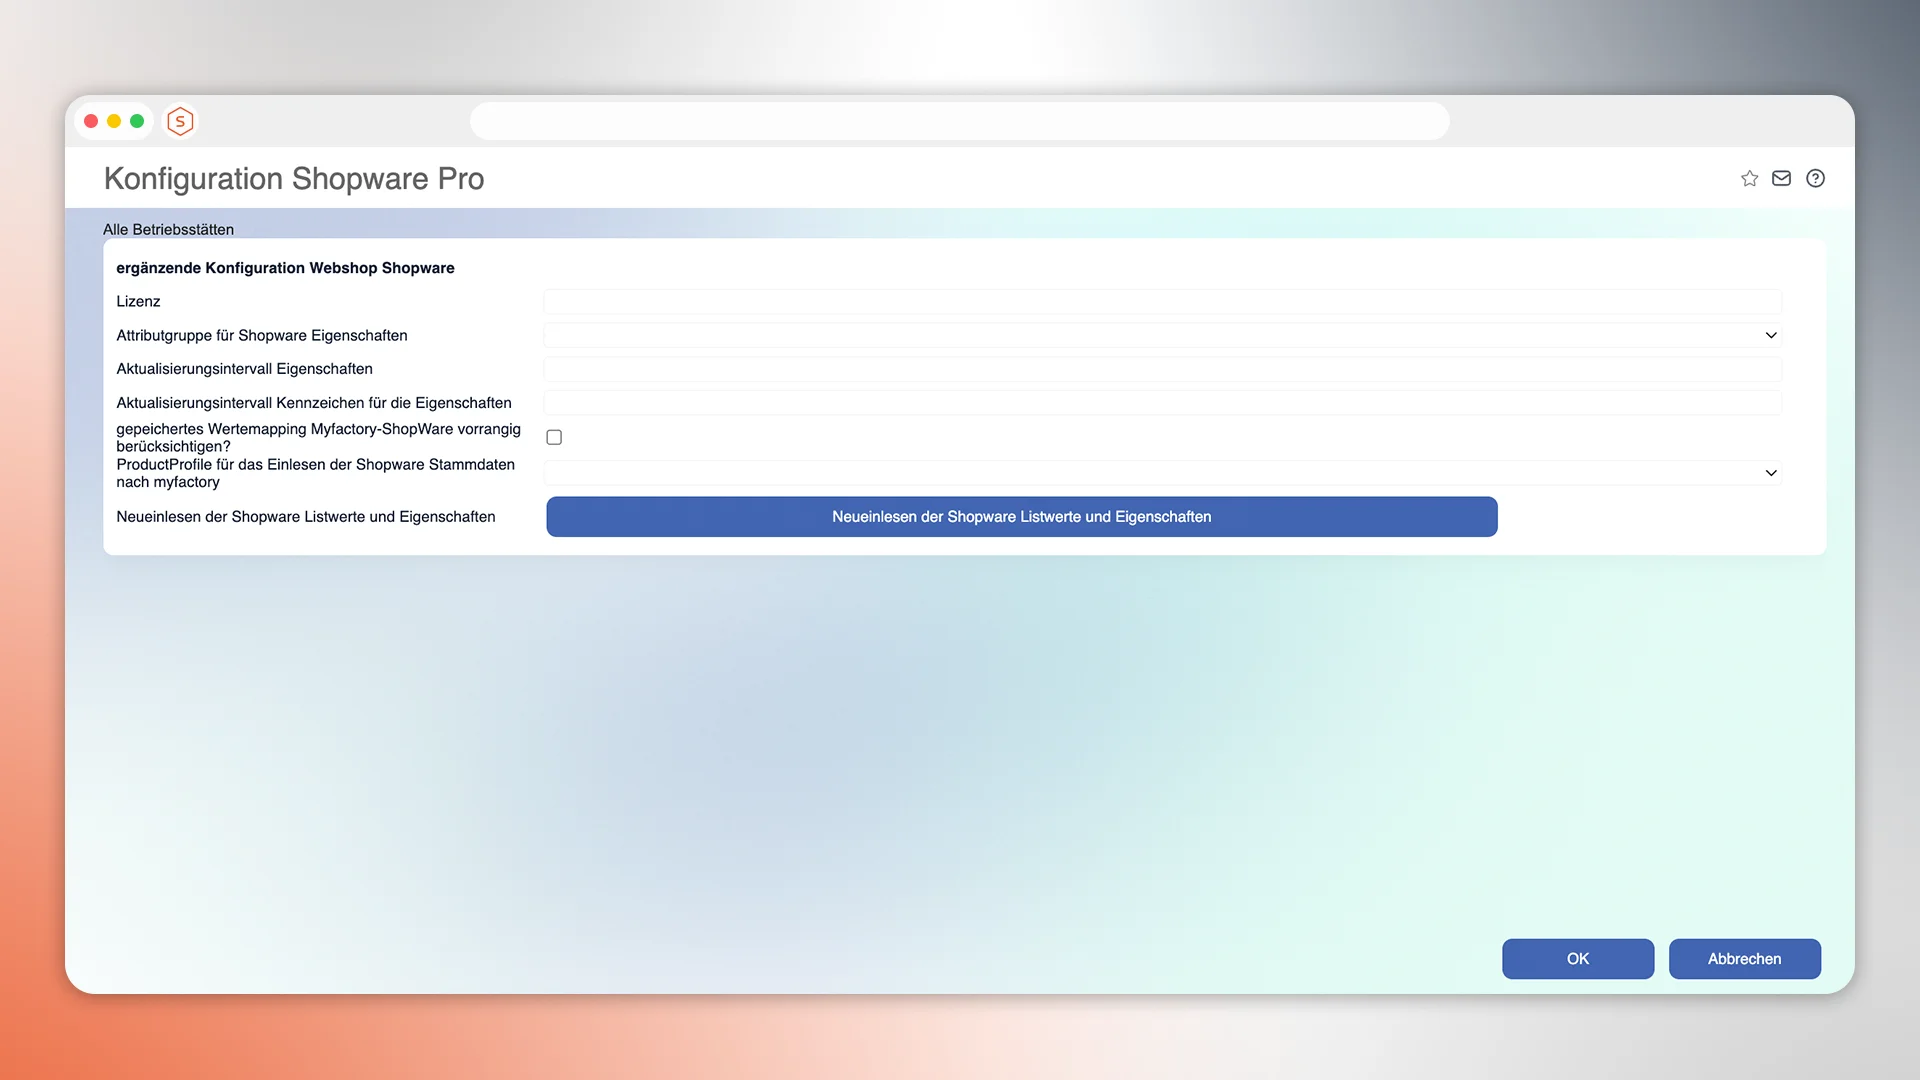Screen dimensions: 1920x1080
Task: Click the red close window button
Action: 91,120
